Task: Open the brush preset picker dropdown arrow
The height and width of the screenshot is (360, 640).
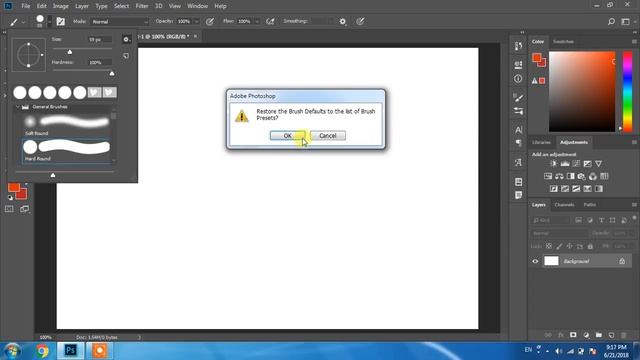Action: 49,22
